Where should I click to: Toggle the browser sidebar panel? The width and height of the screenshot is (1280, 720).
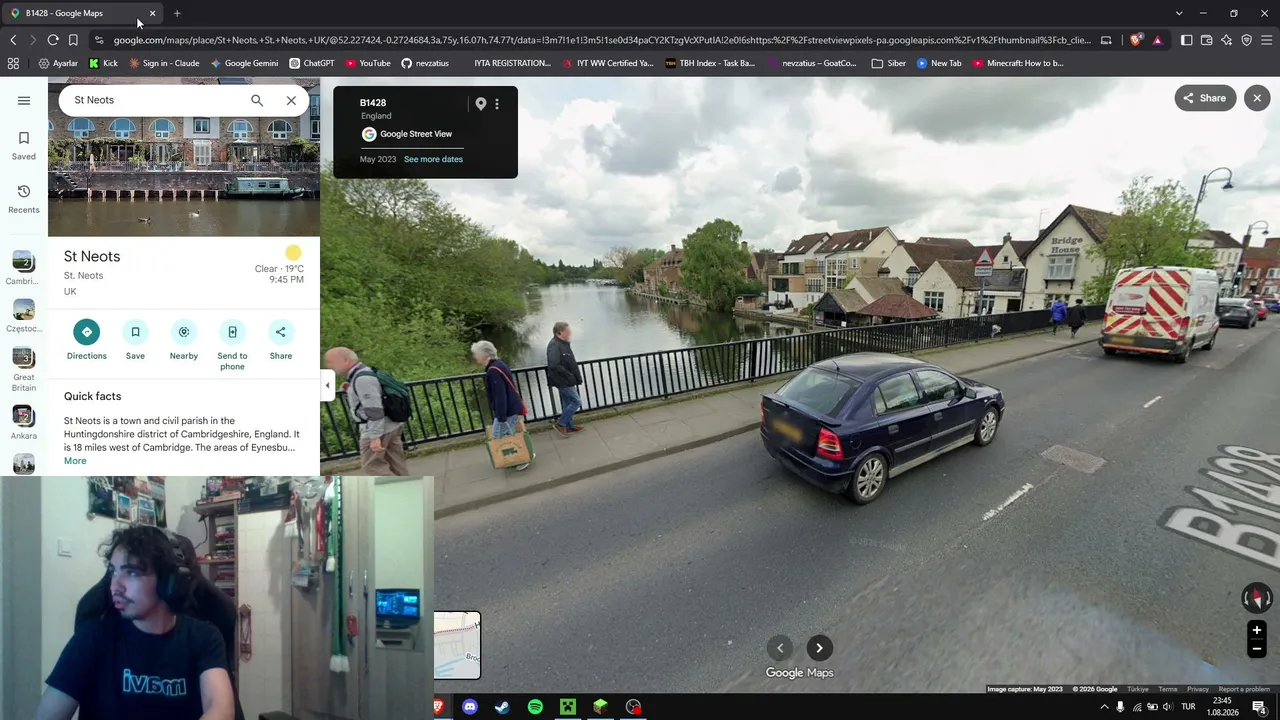pos(1186,40)
